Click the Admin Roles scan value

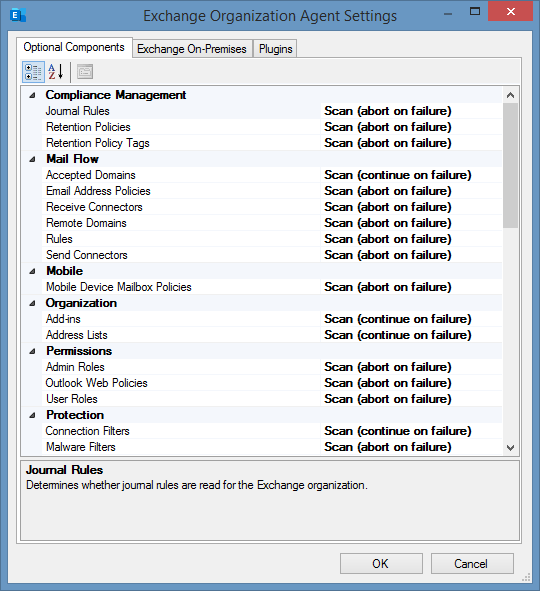click(412, 367)
